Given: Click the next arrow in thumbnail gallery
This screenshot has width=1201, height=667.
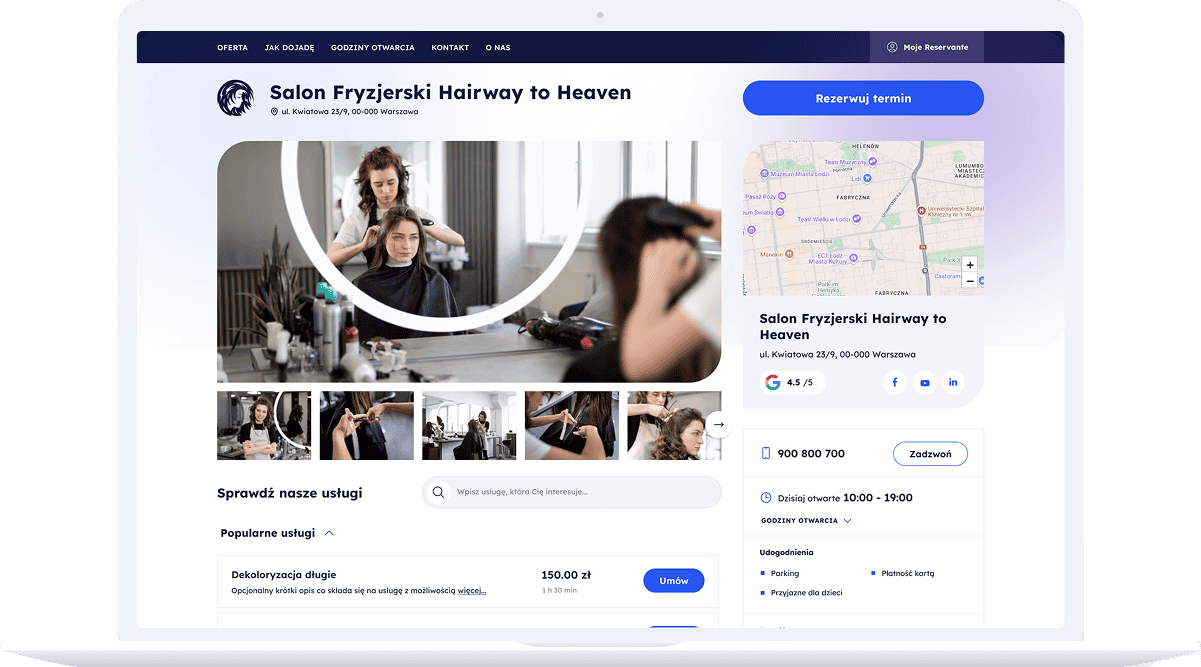Looking at the screenshot, I should (718, 424).
